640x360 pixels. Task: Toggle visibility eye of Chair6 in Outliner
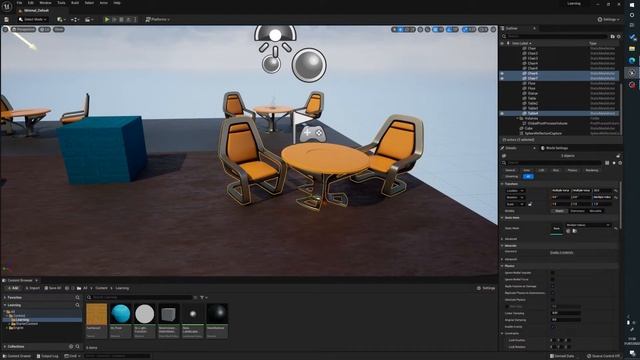[x=502, y=73]
